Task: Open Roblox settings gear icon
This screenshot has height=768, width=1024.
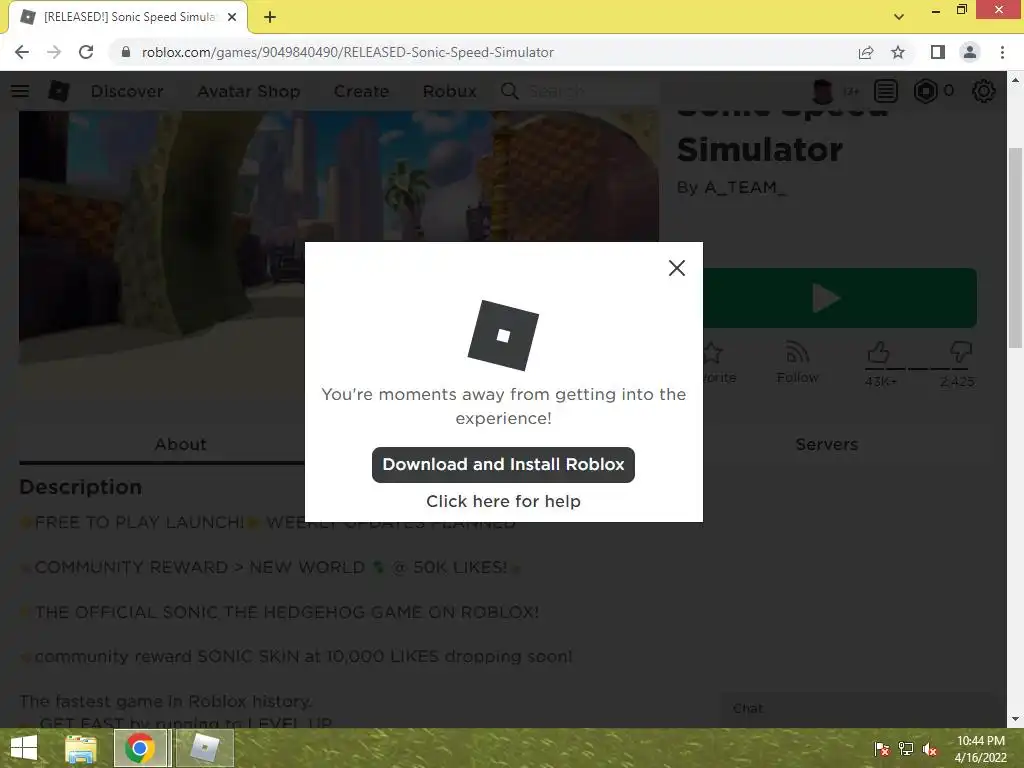Action: point(984,91)
